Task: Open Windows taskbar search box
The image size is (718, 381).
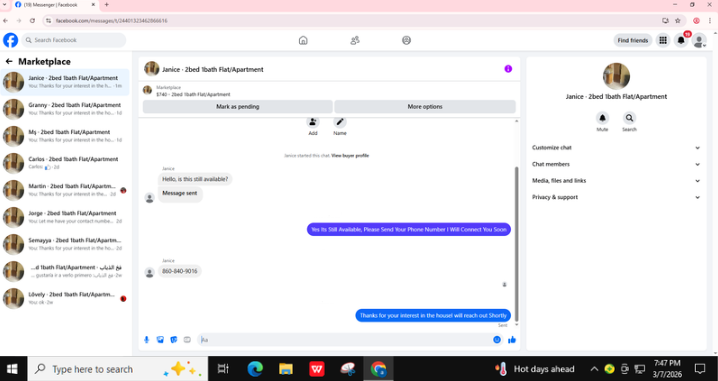Action: coord(118,369)
